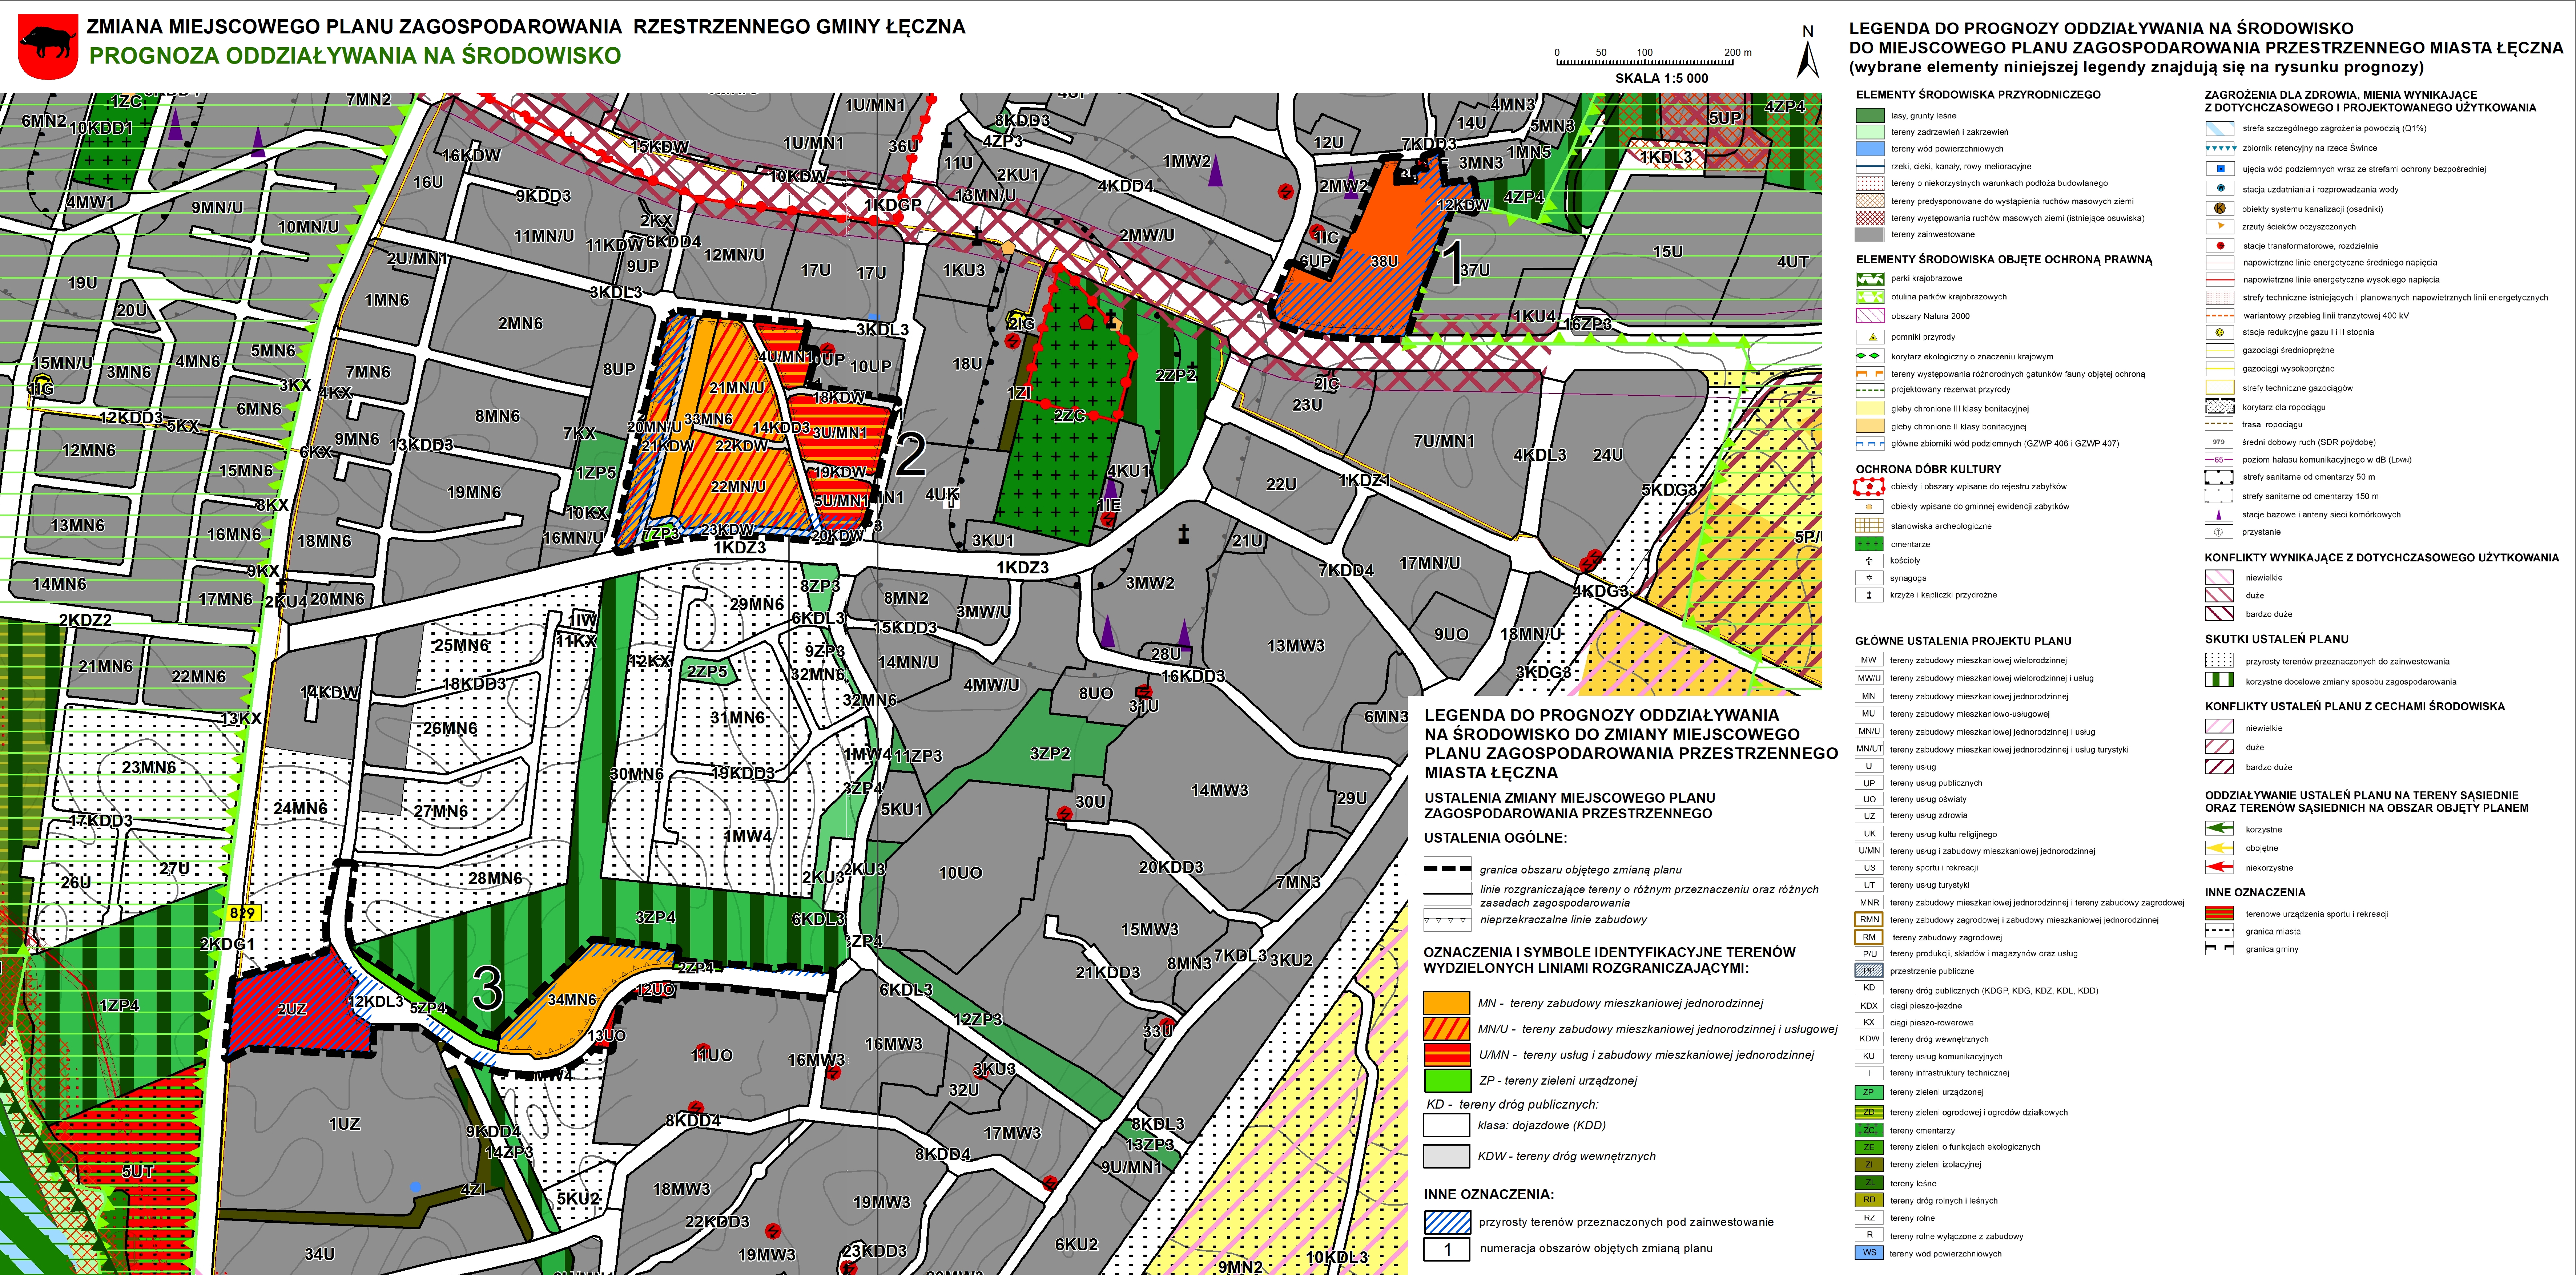Screen dimensions: 2576x1275
Task: Click the 'kościoły' cross legend icon
Action: click(1869, 561)
